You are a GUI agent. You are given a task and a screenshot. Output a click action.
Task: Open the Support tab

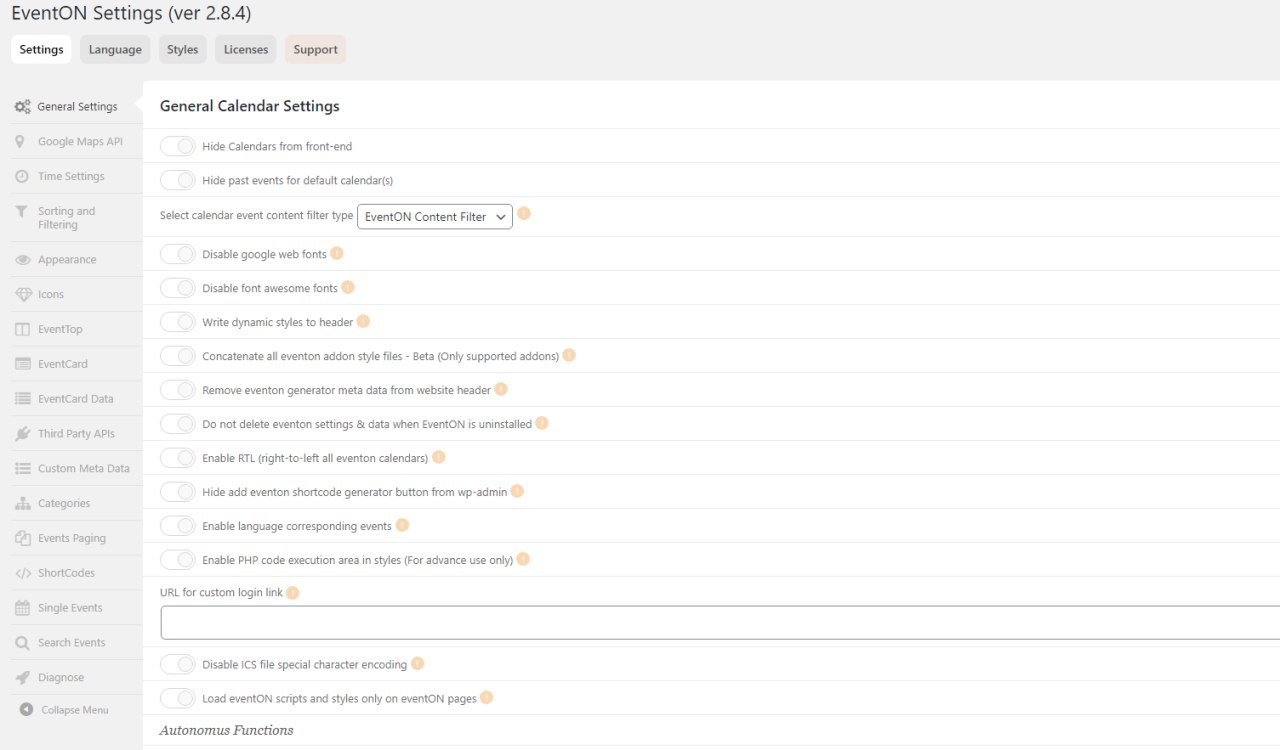click(x=315, y=50)
